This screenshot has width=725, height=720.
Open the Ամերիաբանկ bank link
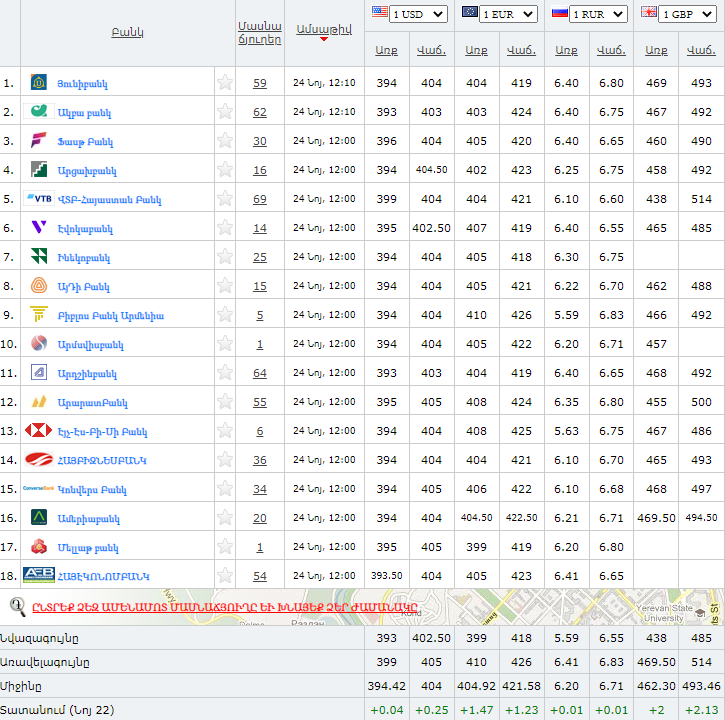pos(88,519)
